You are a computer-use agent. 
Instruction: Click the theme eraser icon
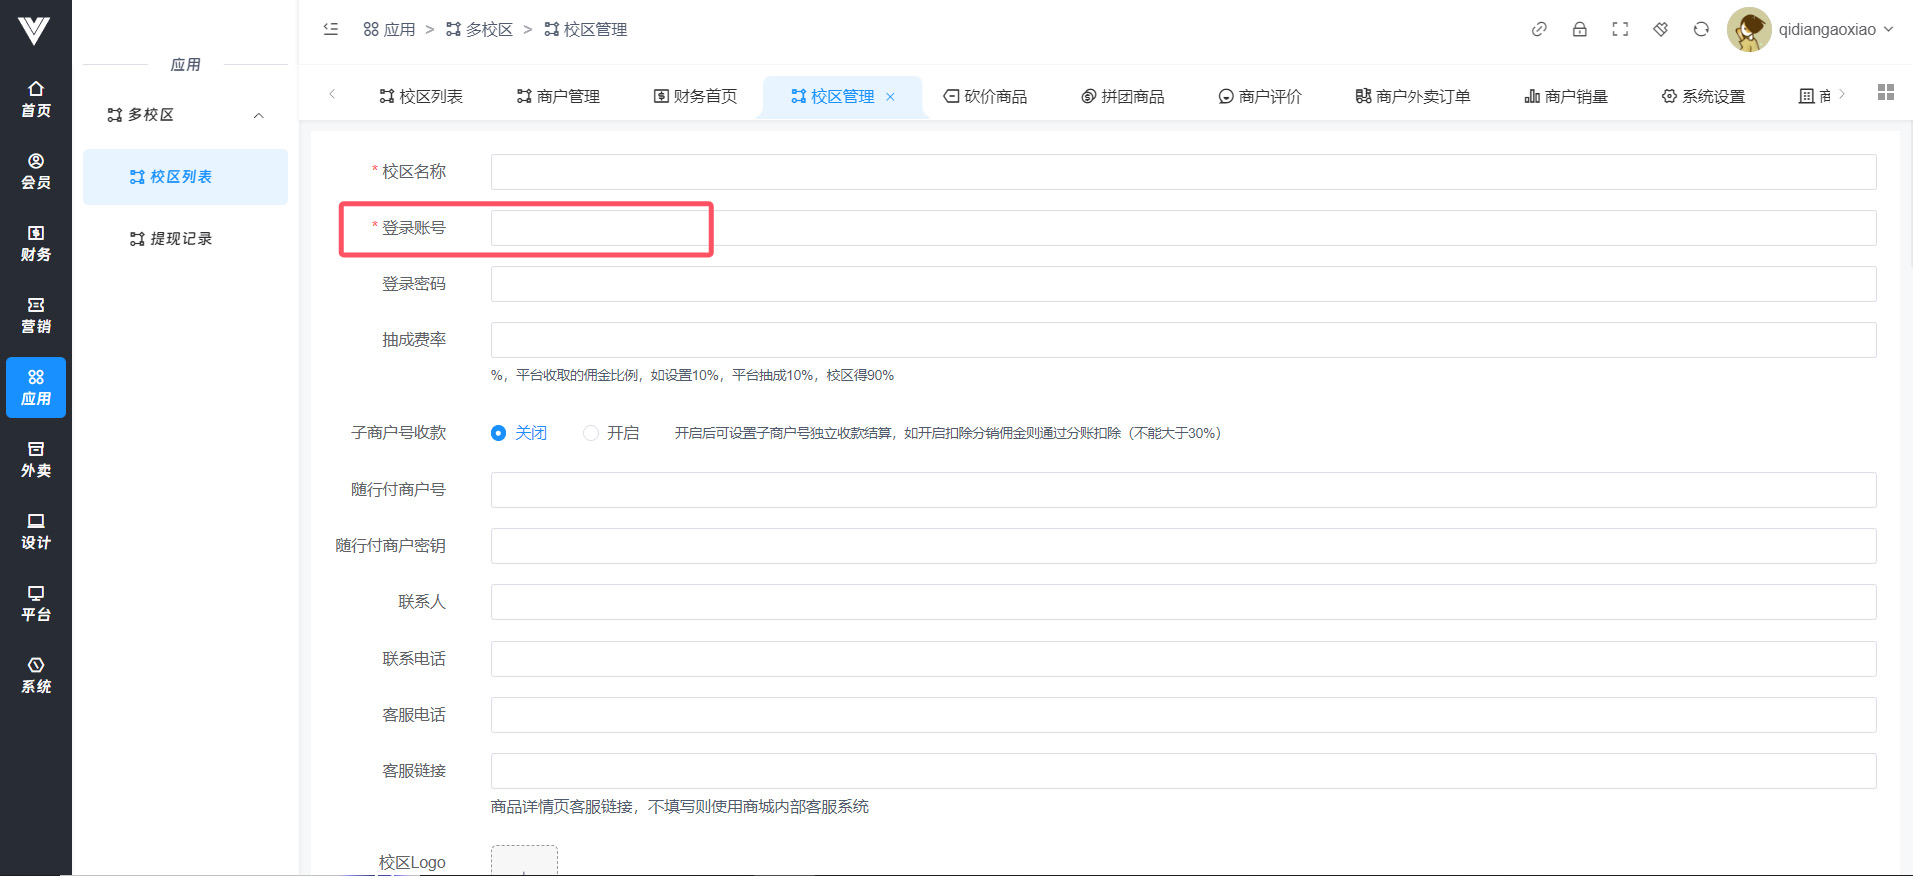pyautogui.click(x=1660, y=29)
